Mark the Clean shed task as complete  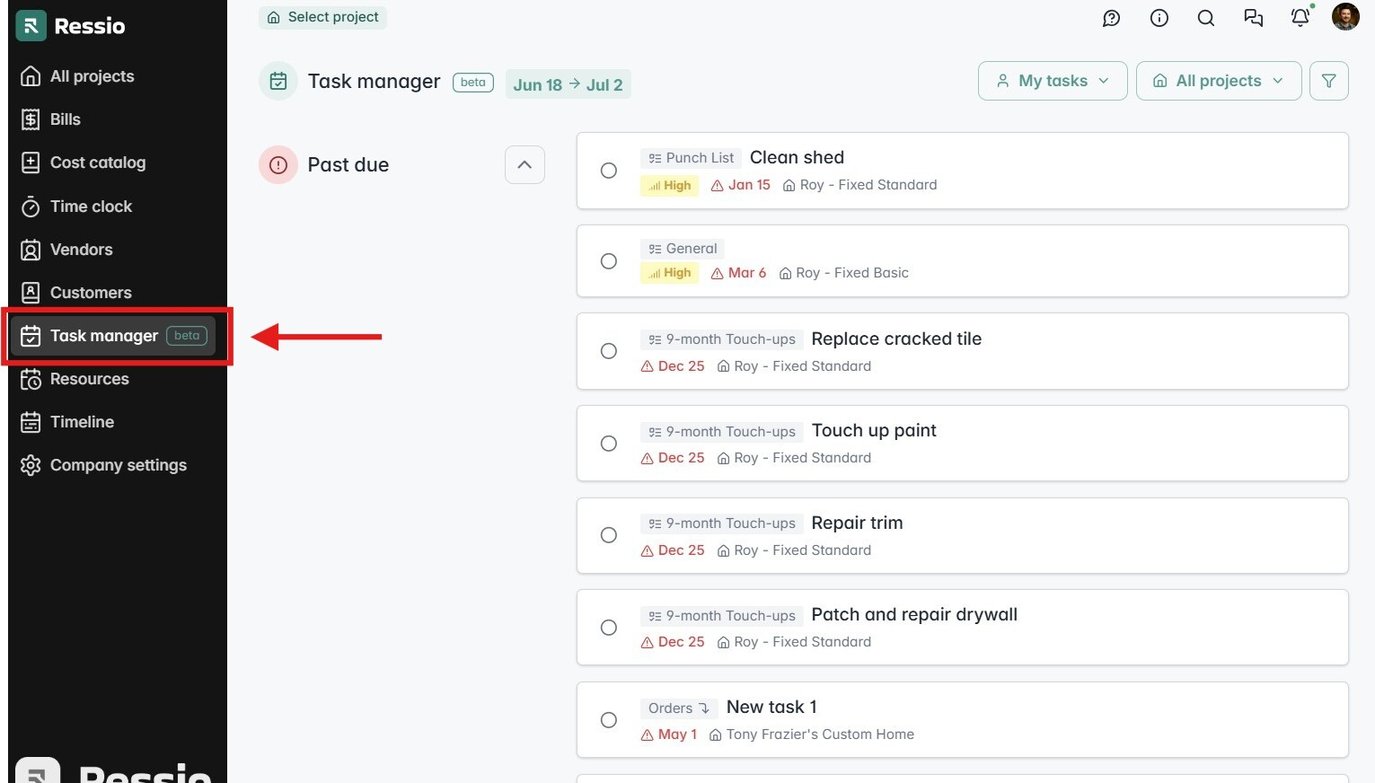tap(609, 170)
